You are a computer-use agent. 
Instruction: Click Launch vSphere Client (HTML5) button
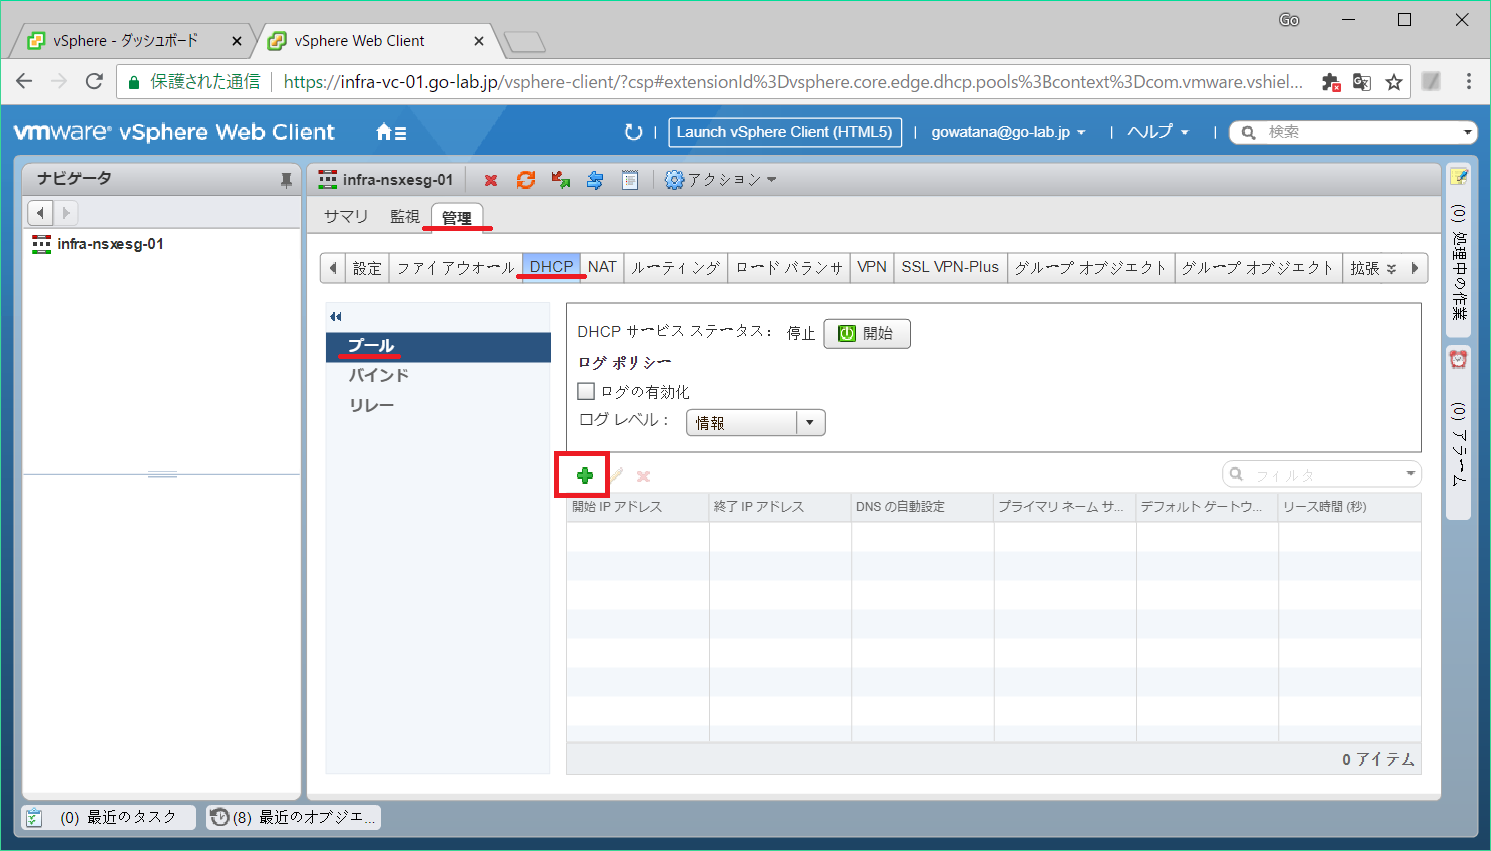(785, 132)
